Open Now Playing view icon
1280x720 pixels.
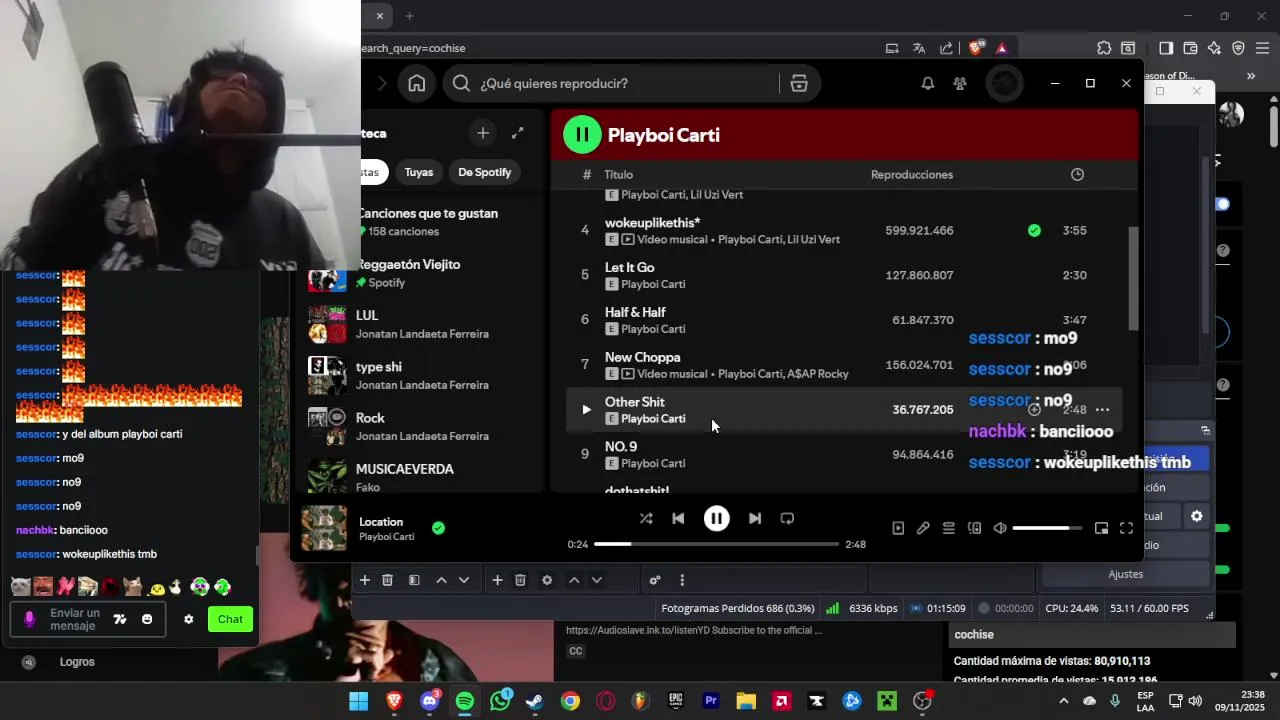898,528
